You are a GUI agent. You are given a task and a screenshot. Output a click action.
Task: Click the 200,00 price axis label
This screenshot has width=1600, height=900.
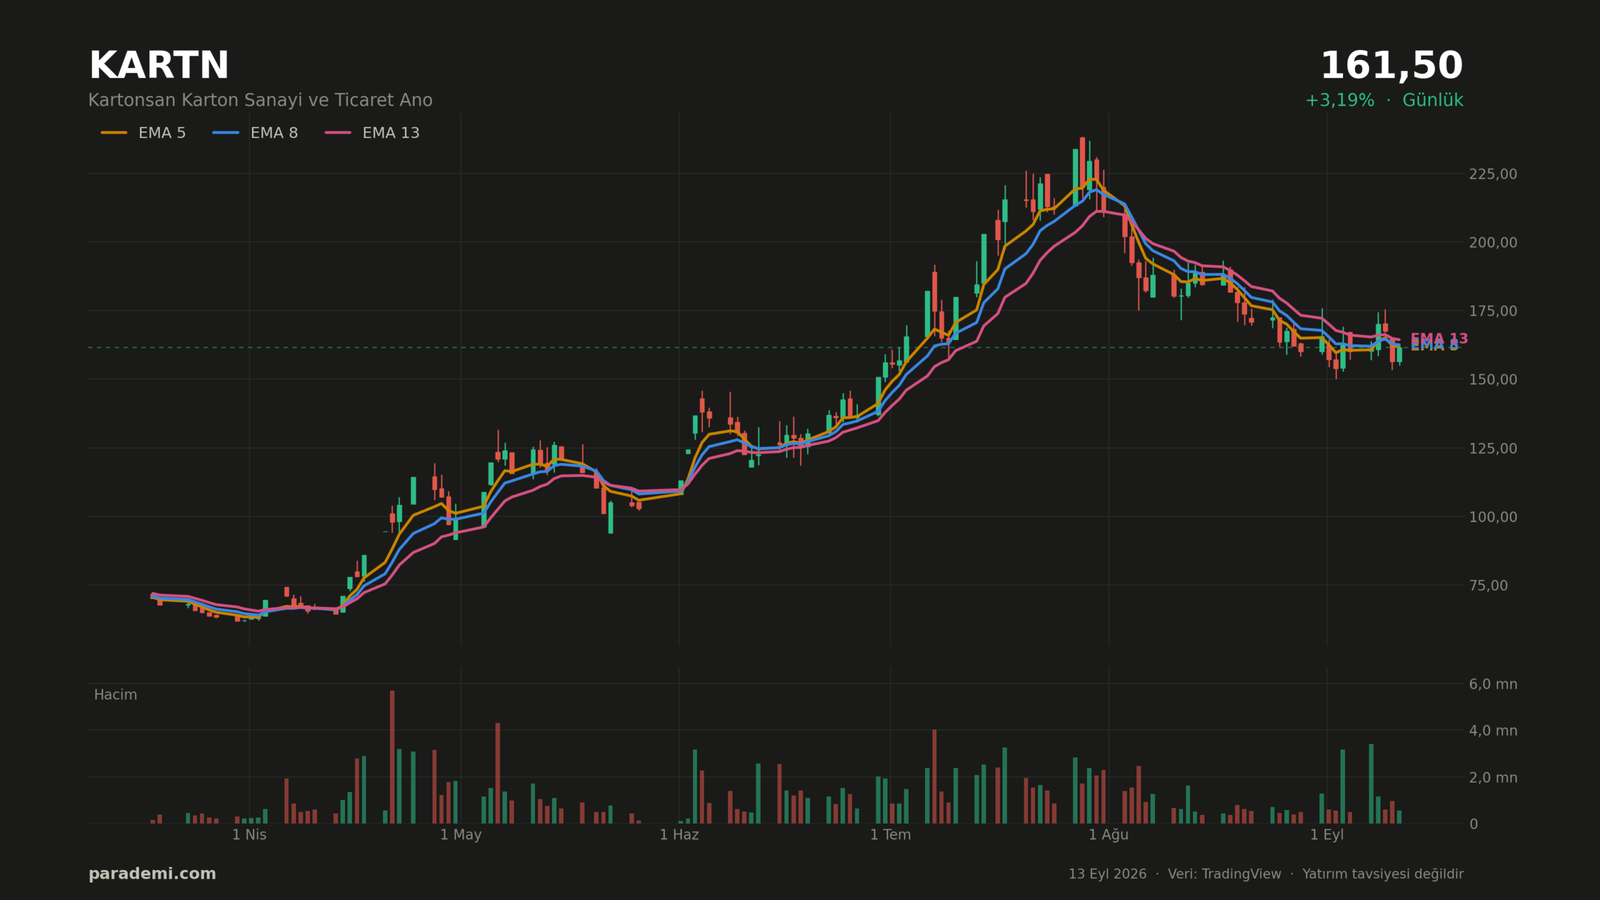pos(1493,242)
